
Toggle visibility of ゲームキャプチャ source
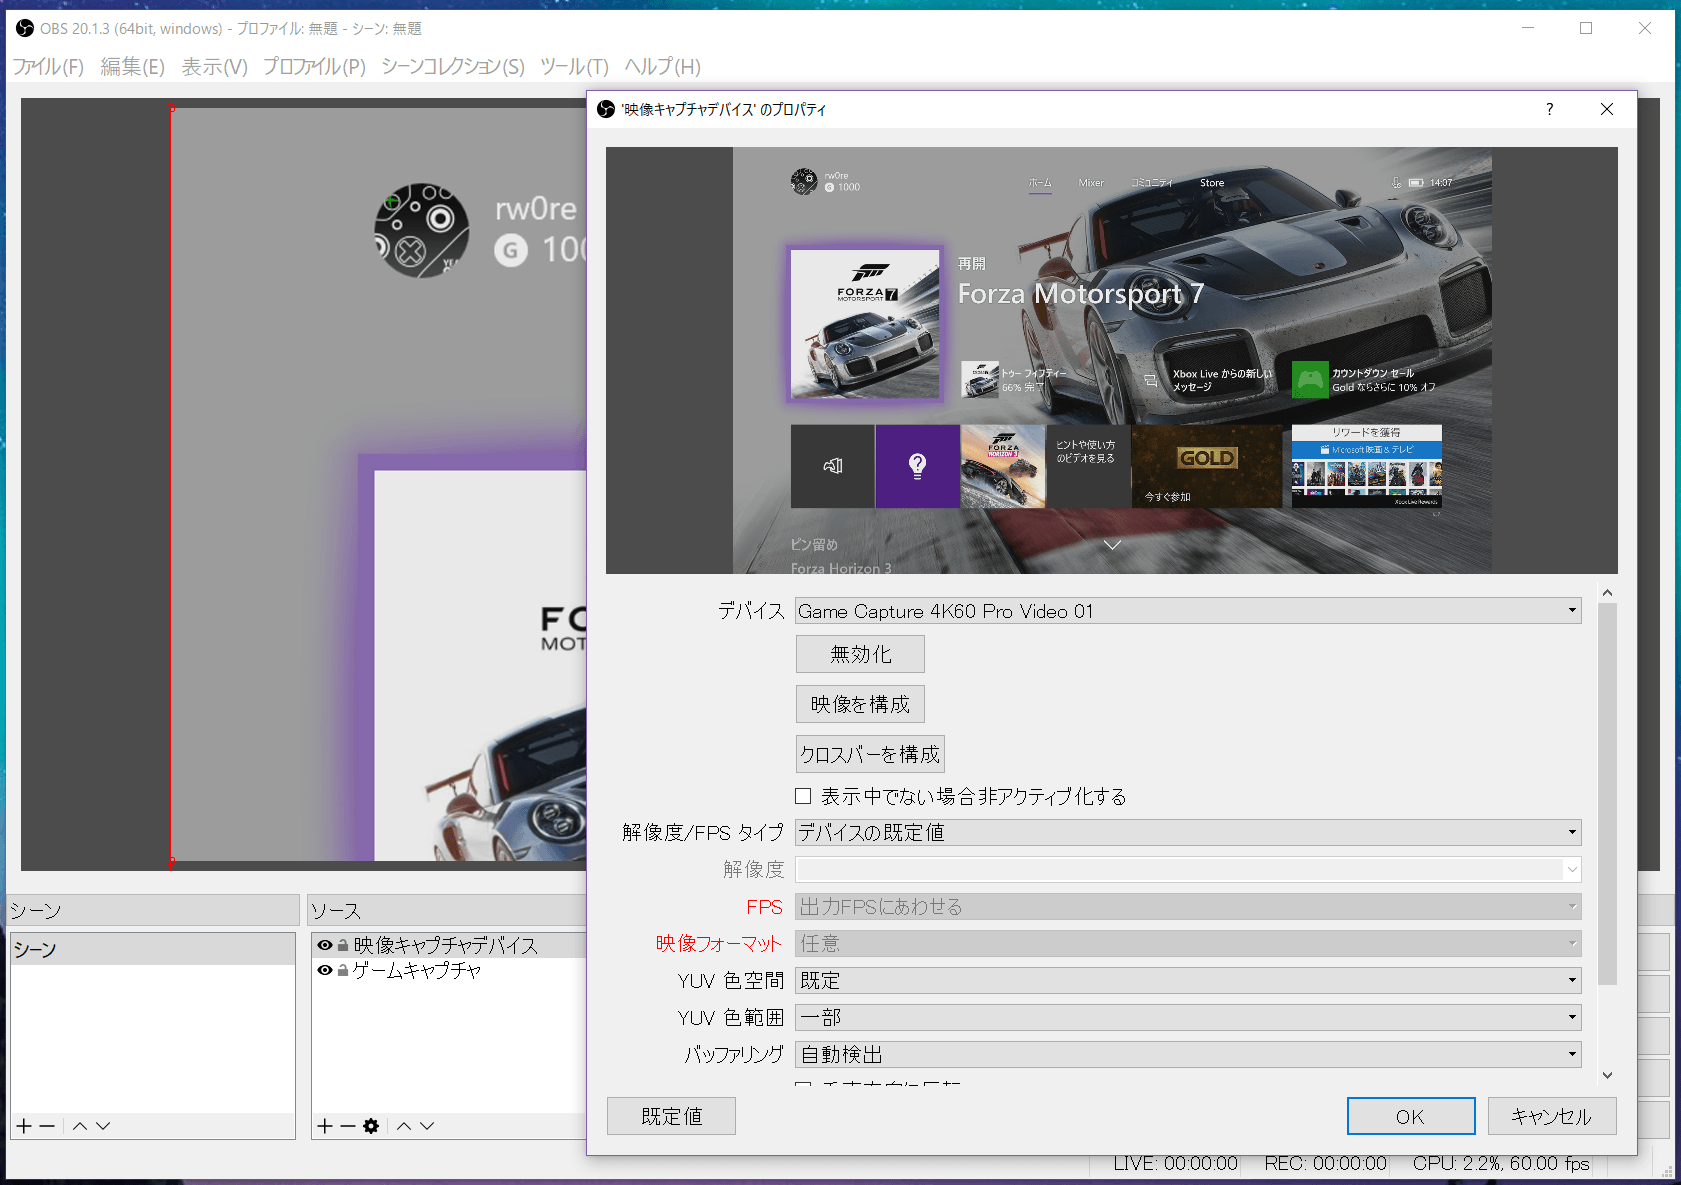point(325,970)
